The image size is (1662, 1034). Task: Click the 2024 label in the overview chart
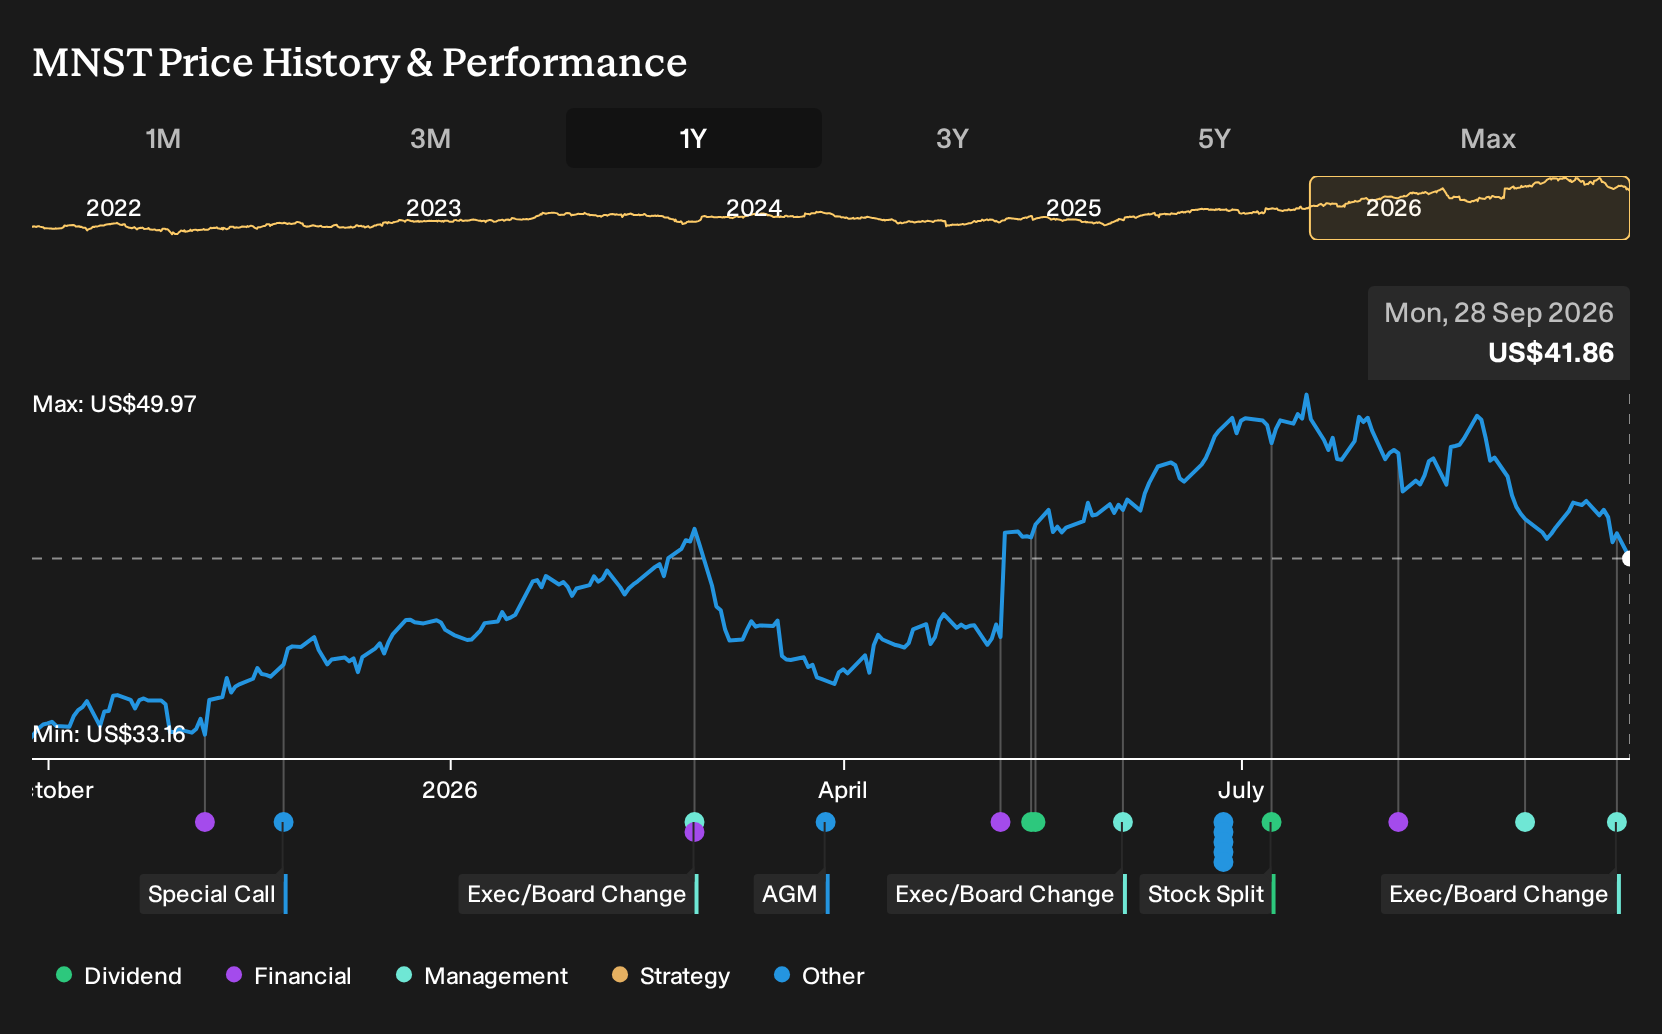pyautogui.click(x=753, y=208)
